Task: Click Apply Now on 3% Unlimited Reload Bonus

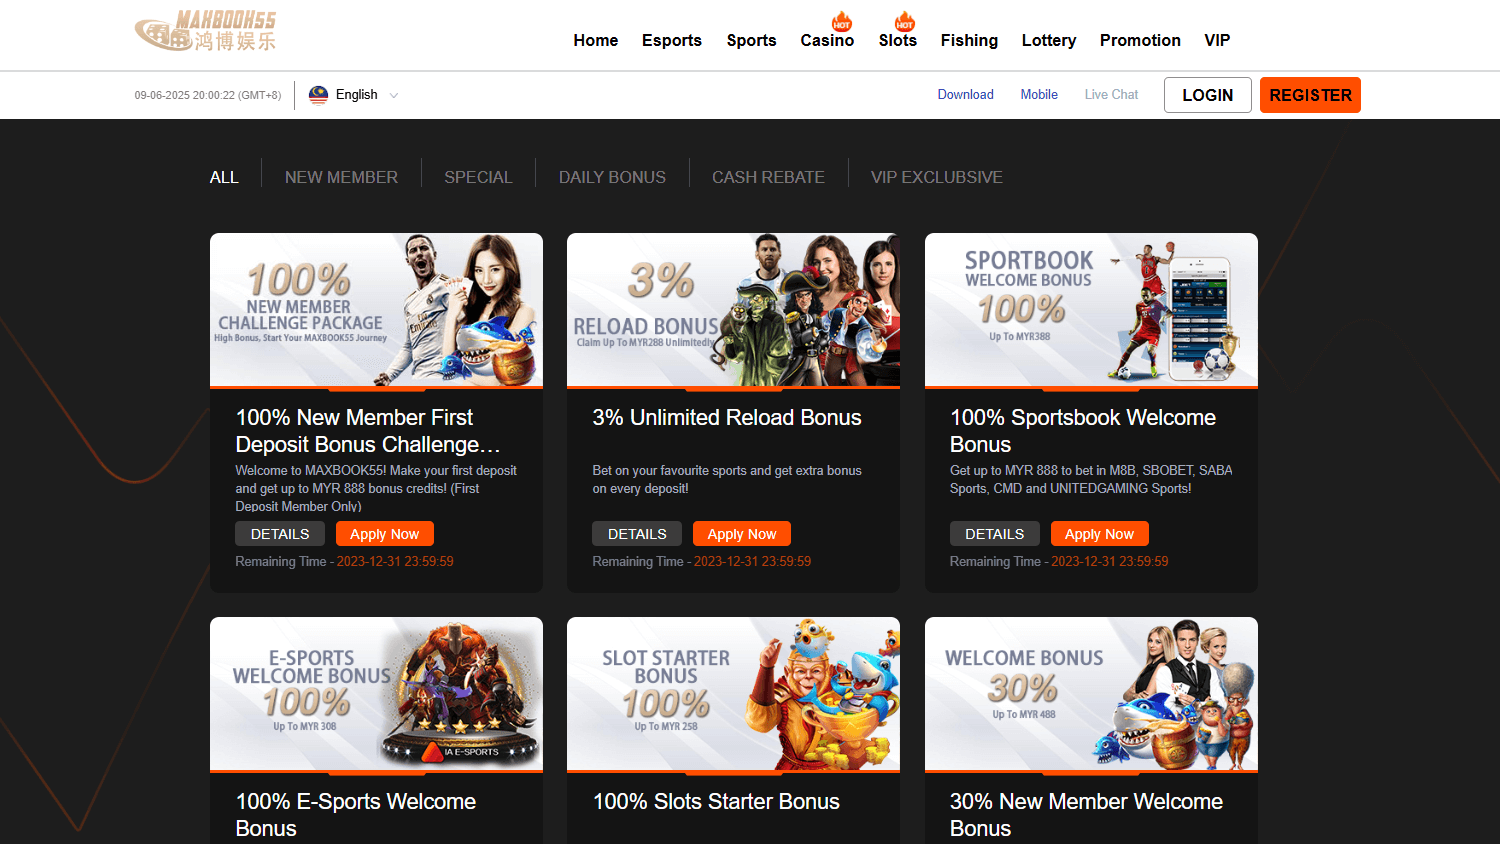Action: 741,533
